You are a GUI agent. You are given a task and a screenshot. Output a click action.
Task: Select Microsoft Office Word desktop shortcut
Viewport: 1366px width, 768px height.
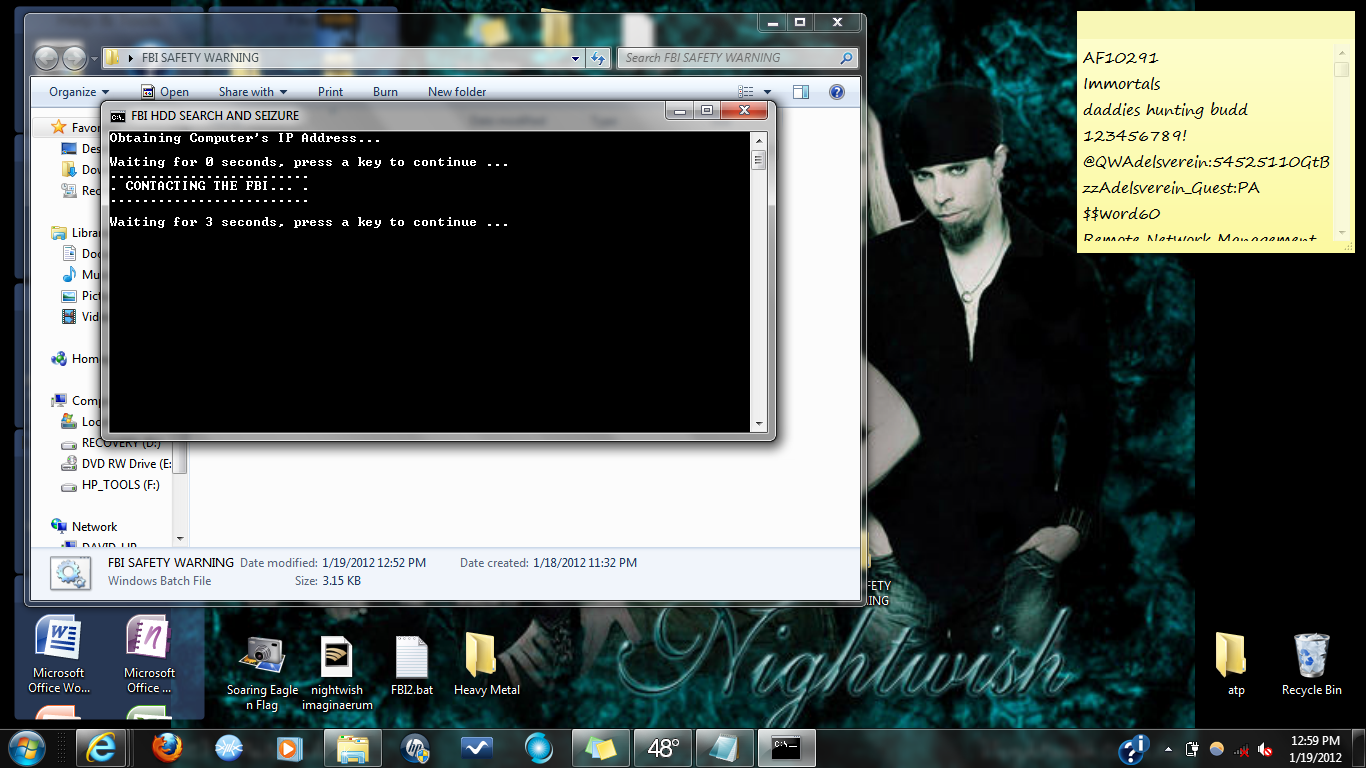(58, 655)
